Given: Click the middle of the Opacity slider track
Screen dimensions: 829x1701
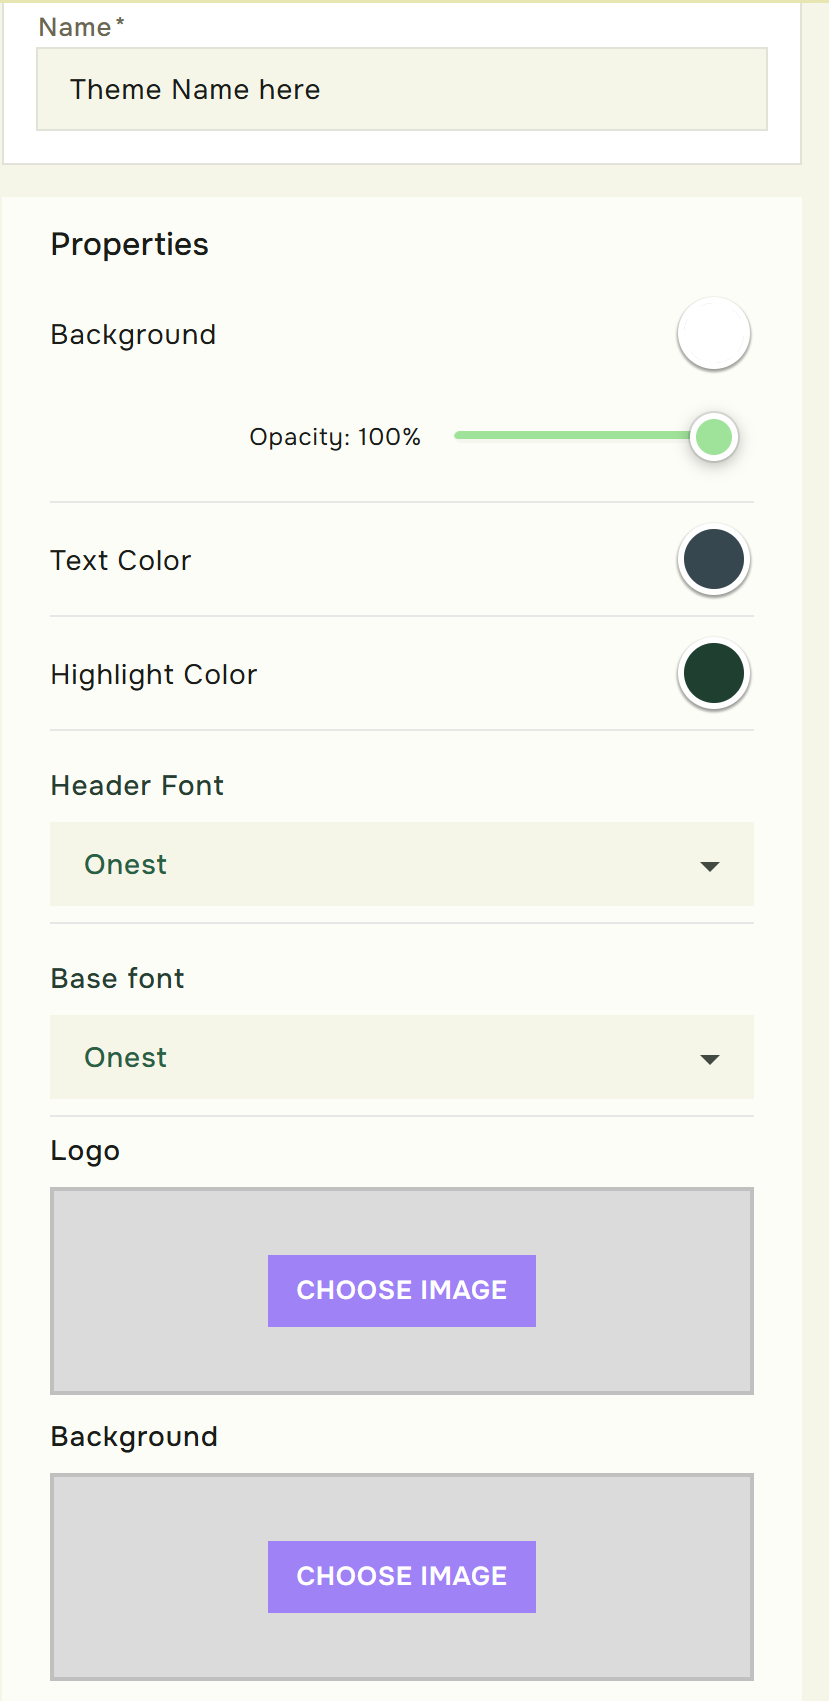Looking at the screenshot, I should pyautogui.click(x=572, y=436).
